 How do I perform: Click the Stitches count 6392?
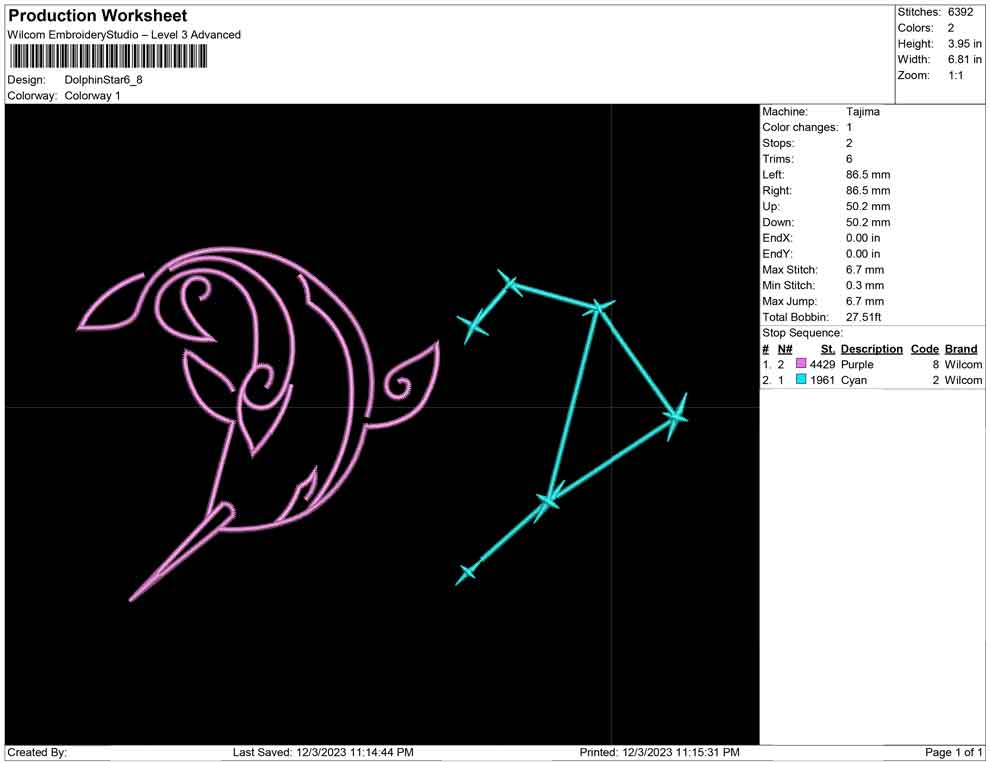pyautogui.click(x=960, y=12)
